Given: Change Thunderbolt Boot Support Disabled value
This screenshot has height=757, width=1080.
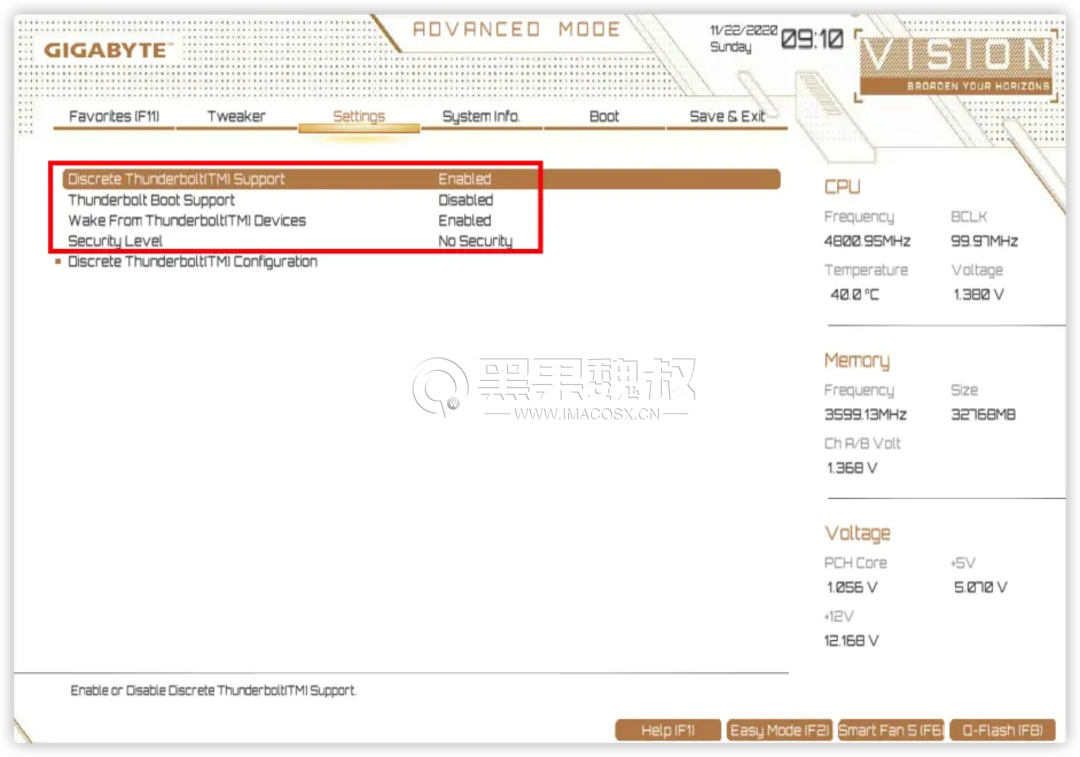Looking at the screenshot, I should coord(466,200).
